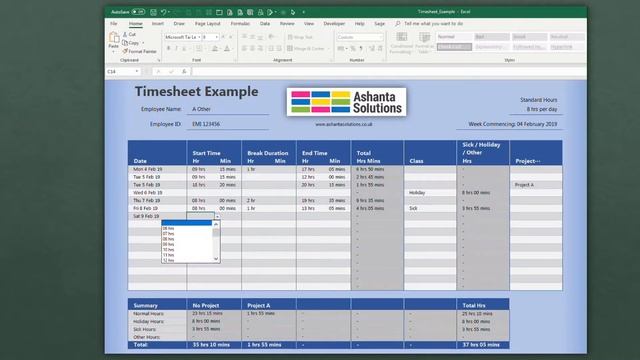The height and width of the screenshot is (360, 640).
Task: Click Align Right icon
Action: pyautogui.click(x=260, y=49)
